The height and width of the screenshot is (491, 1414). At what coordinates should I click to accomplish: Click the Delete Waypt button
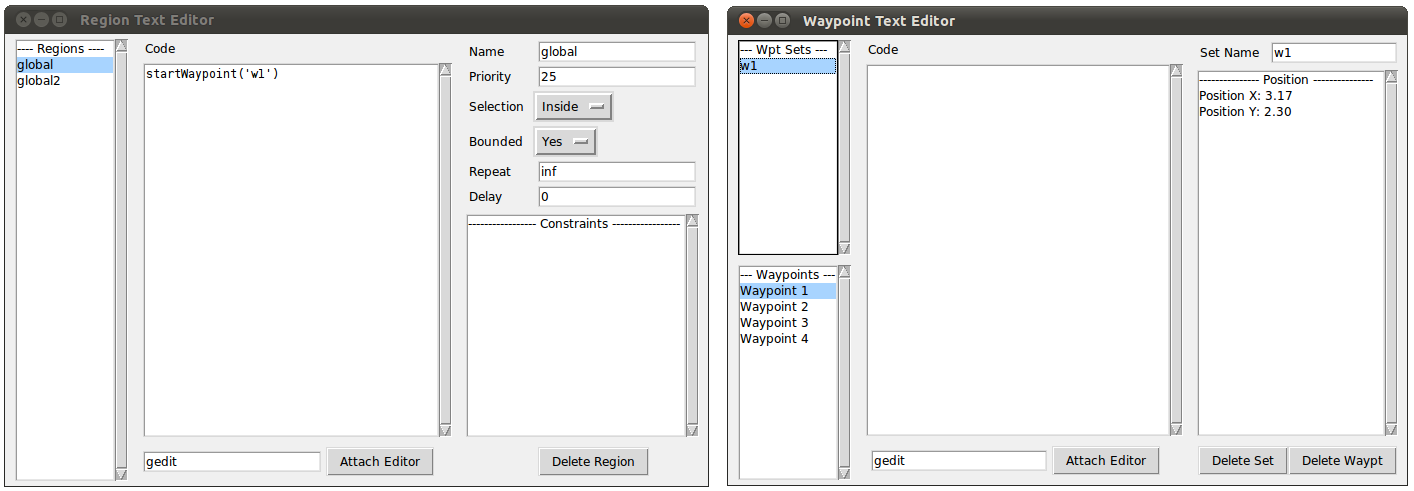(x=1342, y=460)
